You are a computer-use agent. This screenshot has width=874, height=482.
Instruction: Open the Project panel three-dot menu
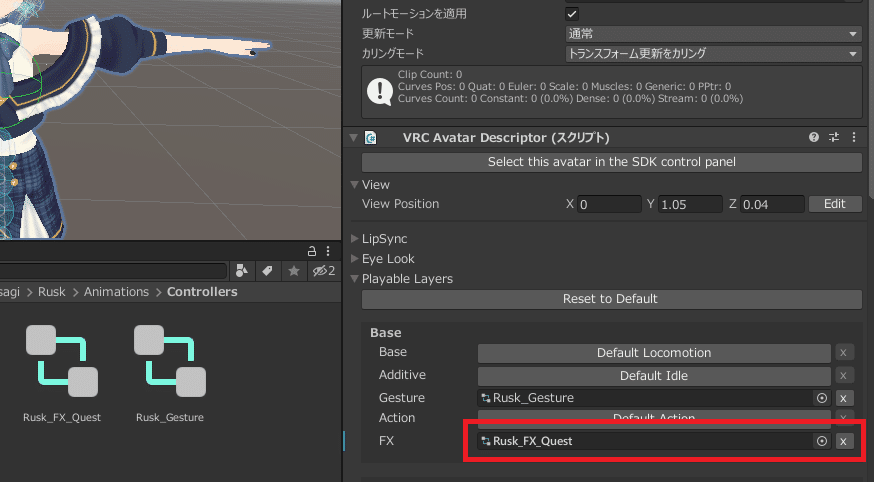tap(328, 251)
